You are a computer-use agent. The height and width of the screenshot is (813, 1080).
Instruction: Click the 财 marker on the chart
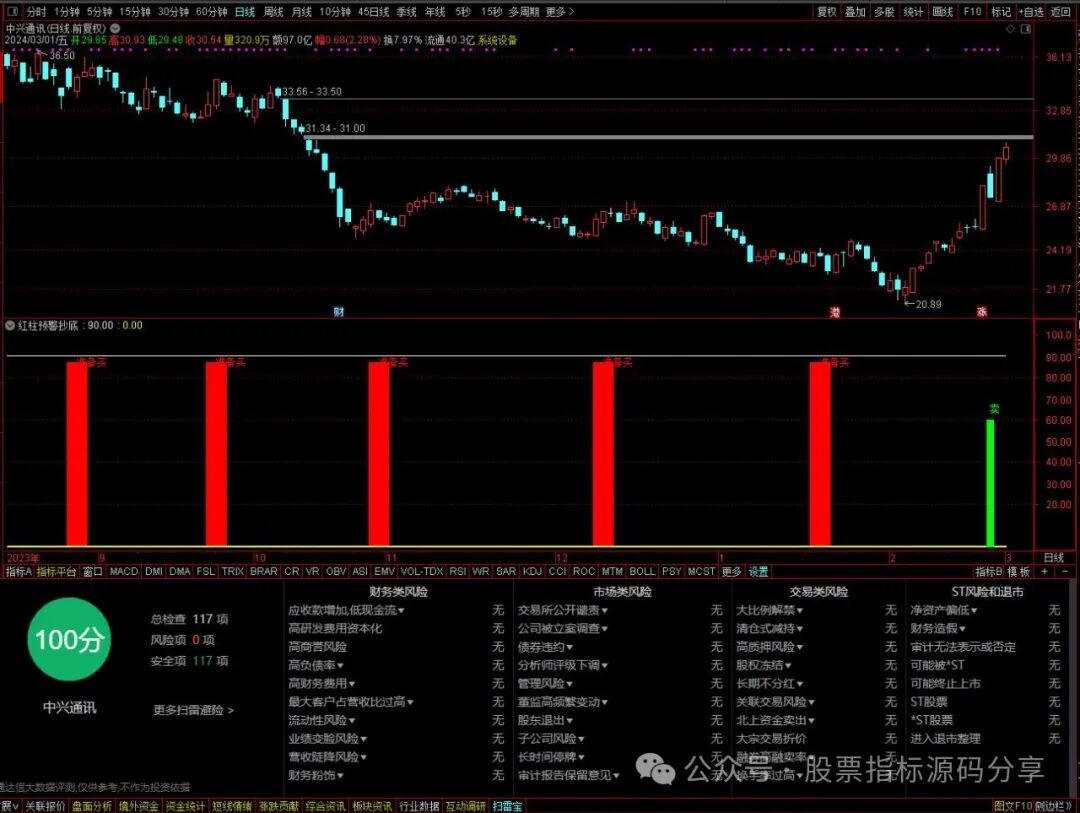338,312
